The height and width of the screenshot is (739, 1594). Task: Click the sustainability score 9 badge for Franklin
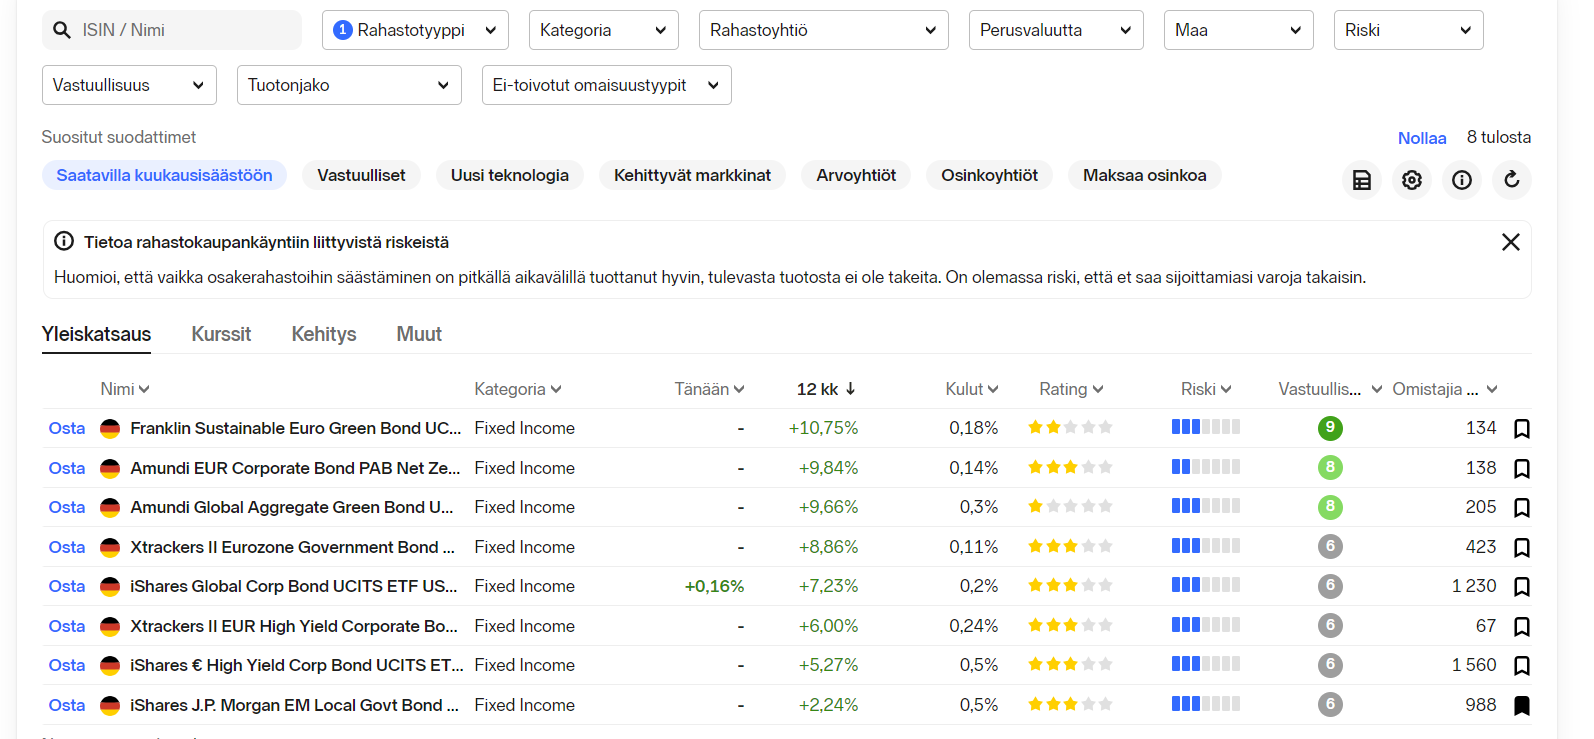(x=1330, y=428)
